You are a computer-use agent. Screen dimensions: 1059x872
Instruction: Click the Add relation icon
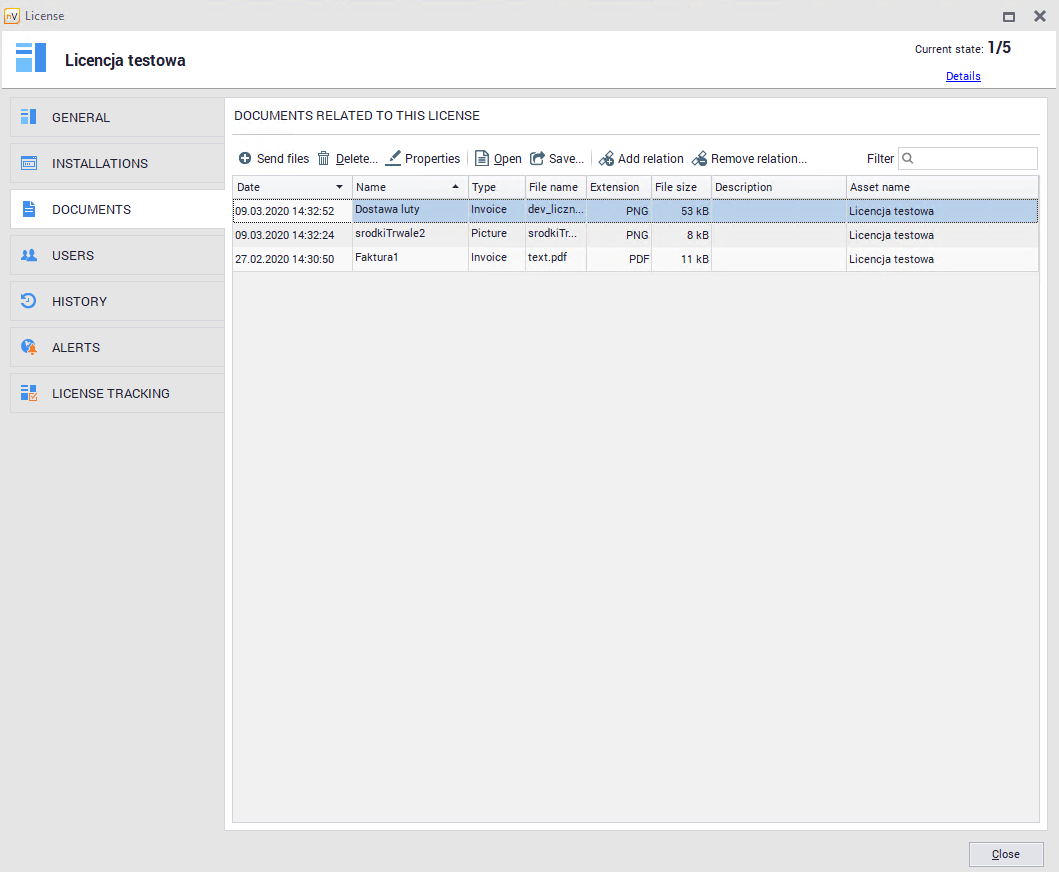click(606, 159)
